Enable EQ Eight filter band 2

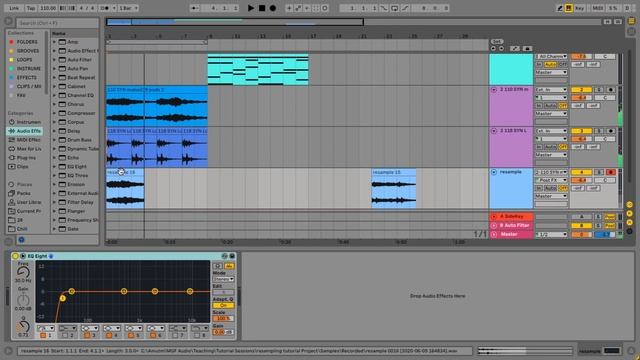[64, 335]
